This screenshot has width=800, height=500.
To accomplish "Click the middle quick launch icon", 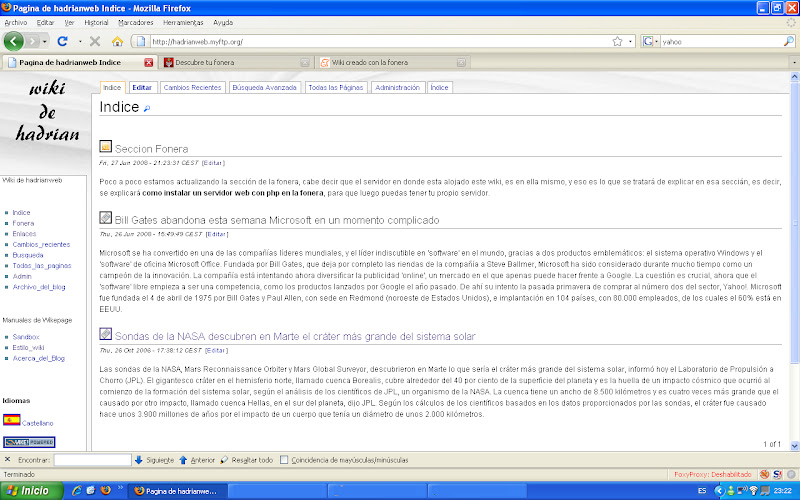I will pos(91,490).
